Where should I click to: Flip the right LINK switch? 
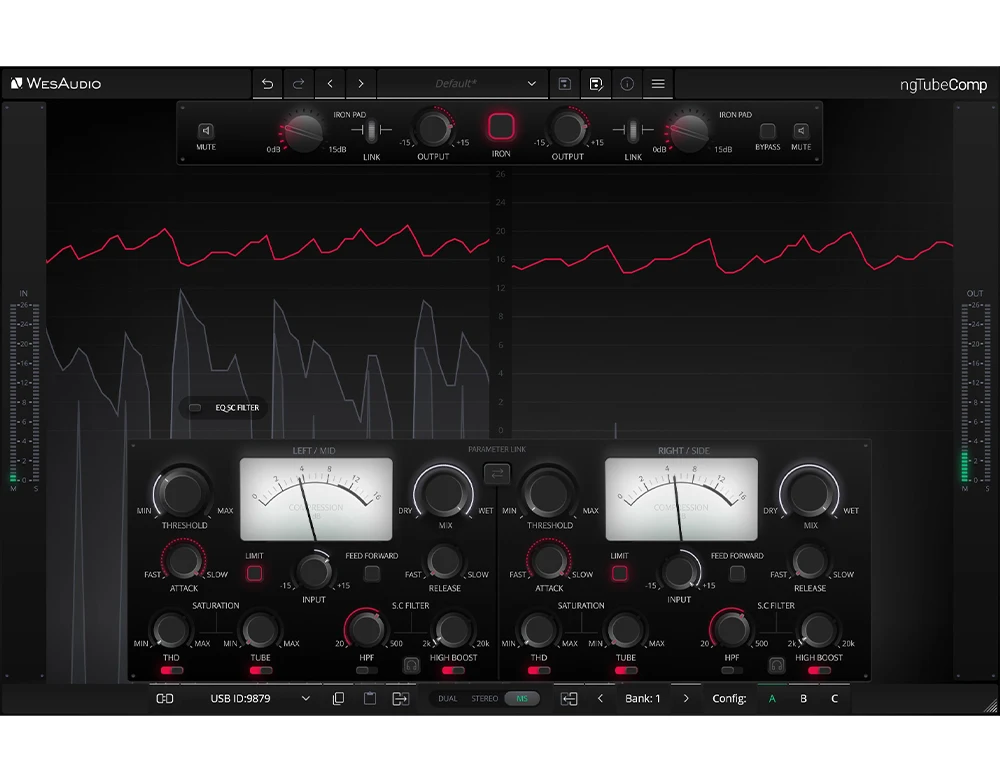[633, 131]
